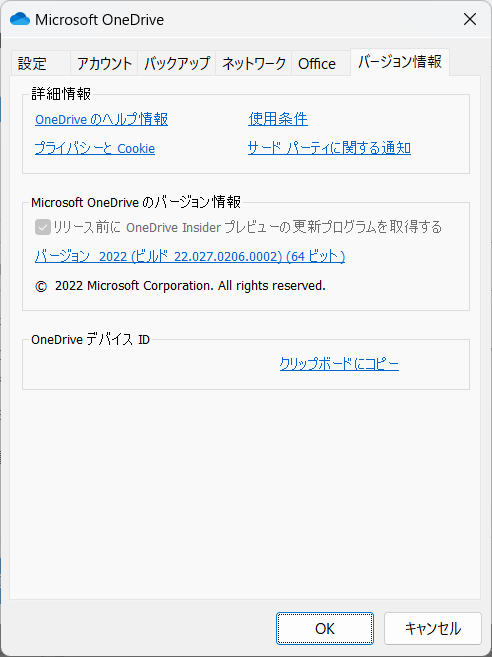
Task: Click the キャンセル button
Action: pyautogui.click(x=433, y=629)
